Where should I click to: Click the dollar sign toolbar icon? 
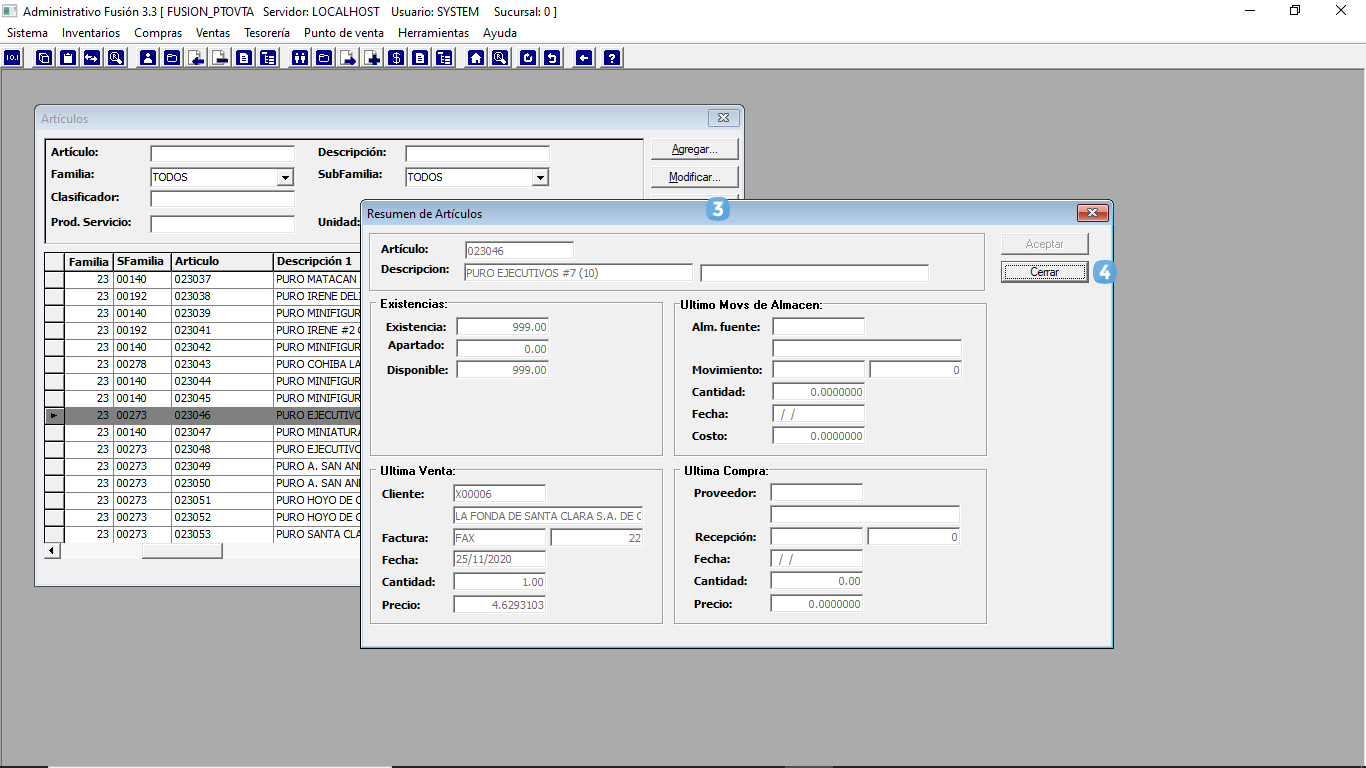point(396,58)
